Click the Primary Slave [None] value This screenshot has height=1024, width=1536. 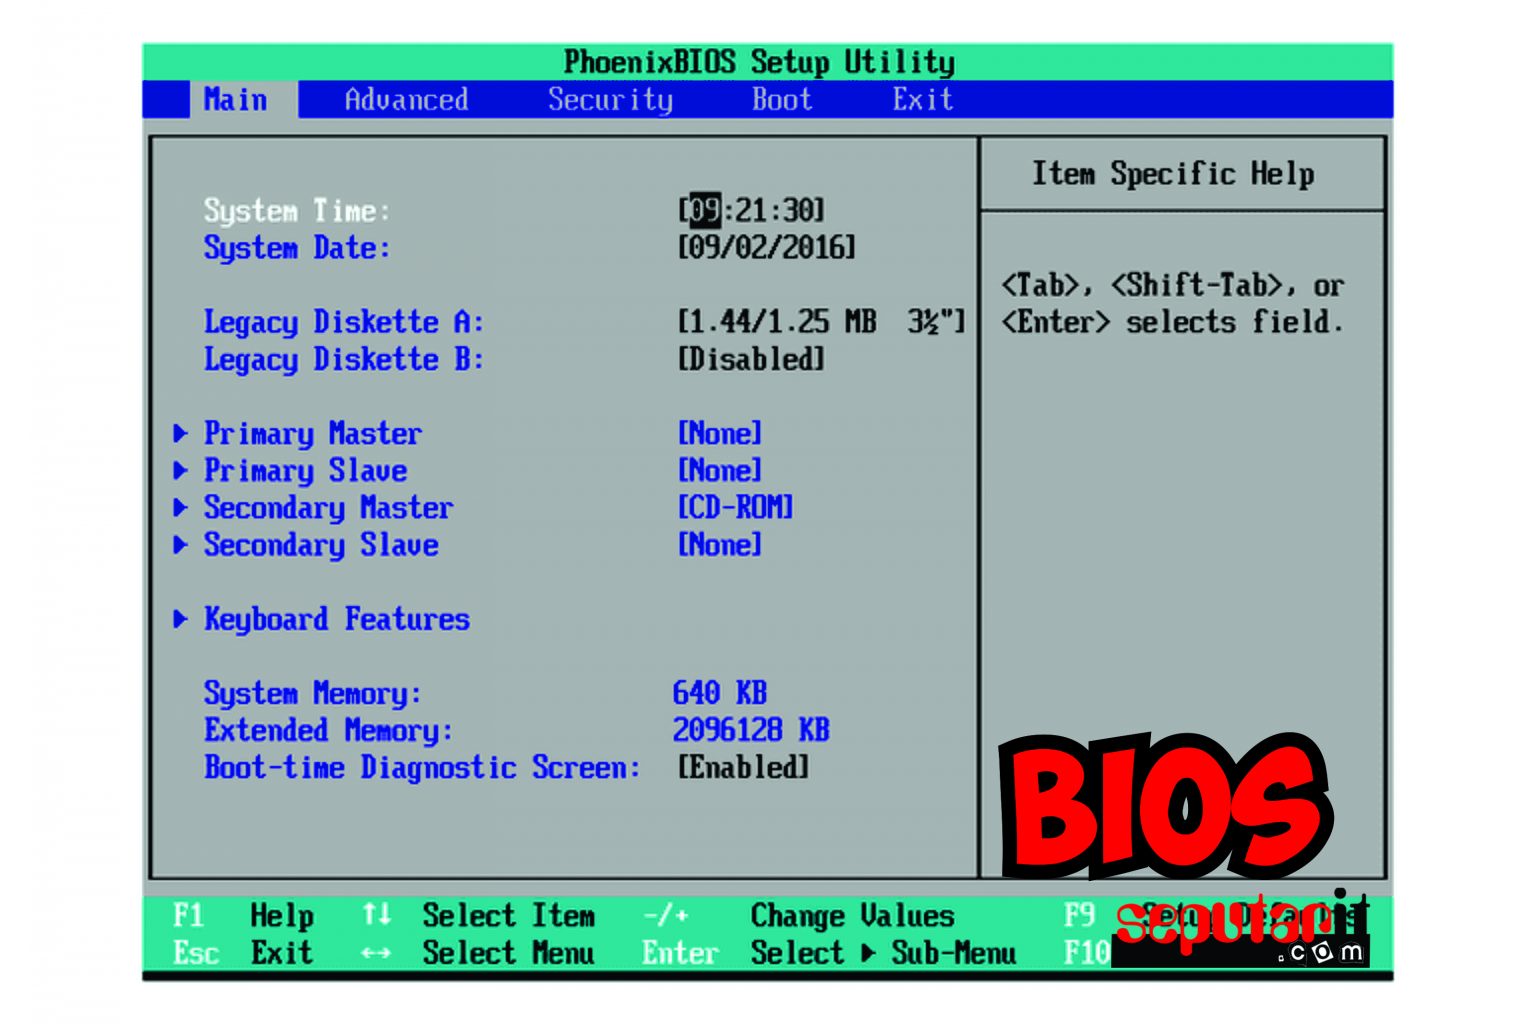pyautogui.click(x=720, y=471)
